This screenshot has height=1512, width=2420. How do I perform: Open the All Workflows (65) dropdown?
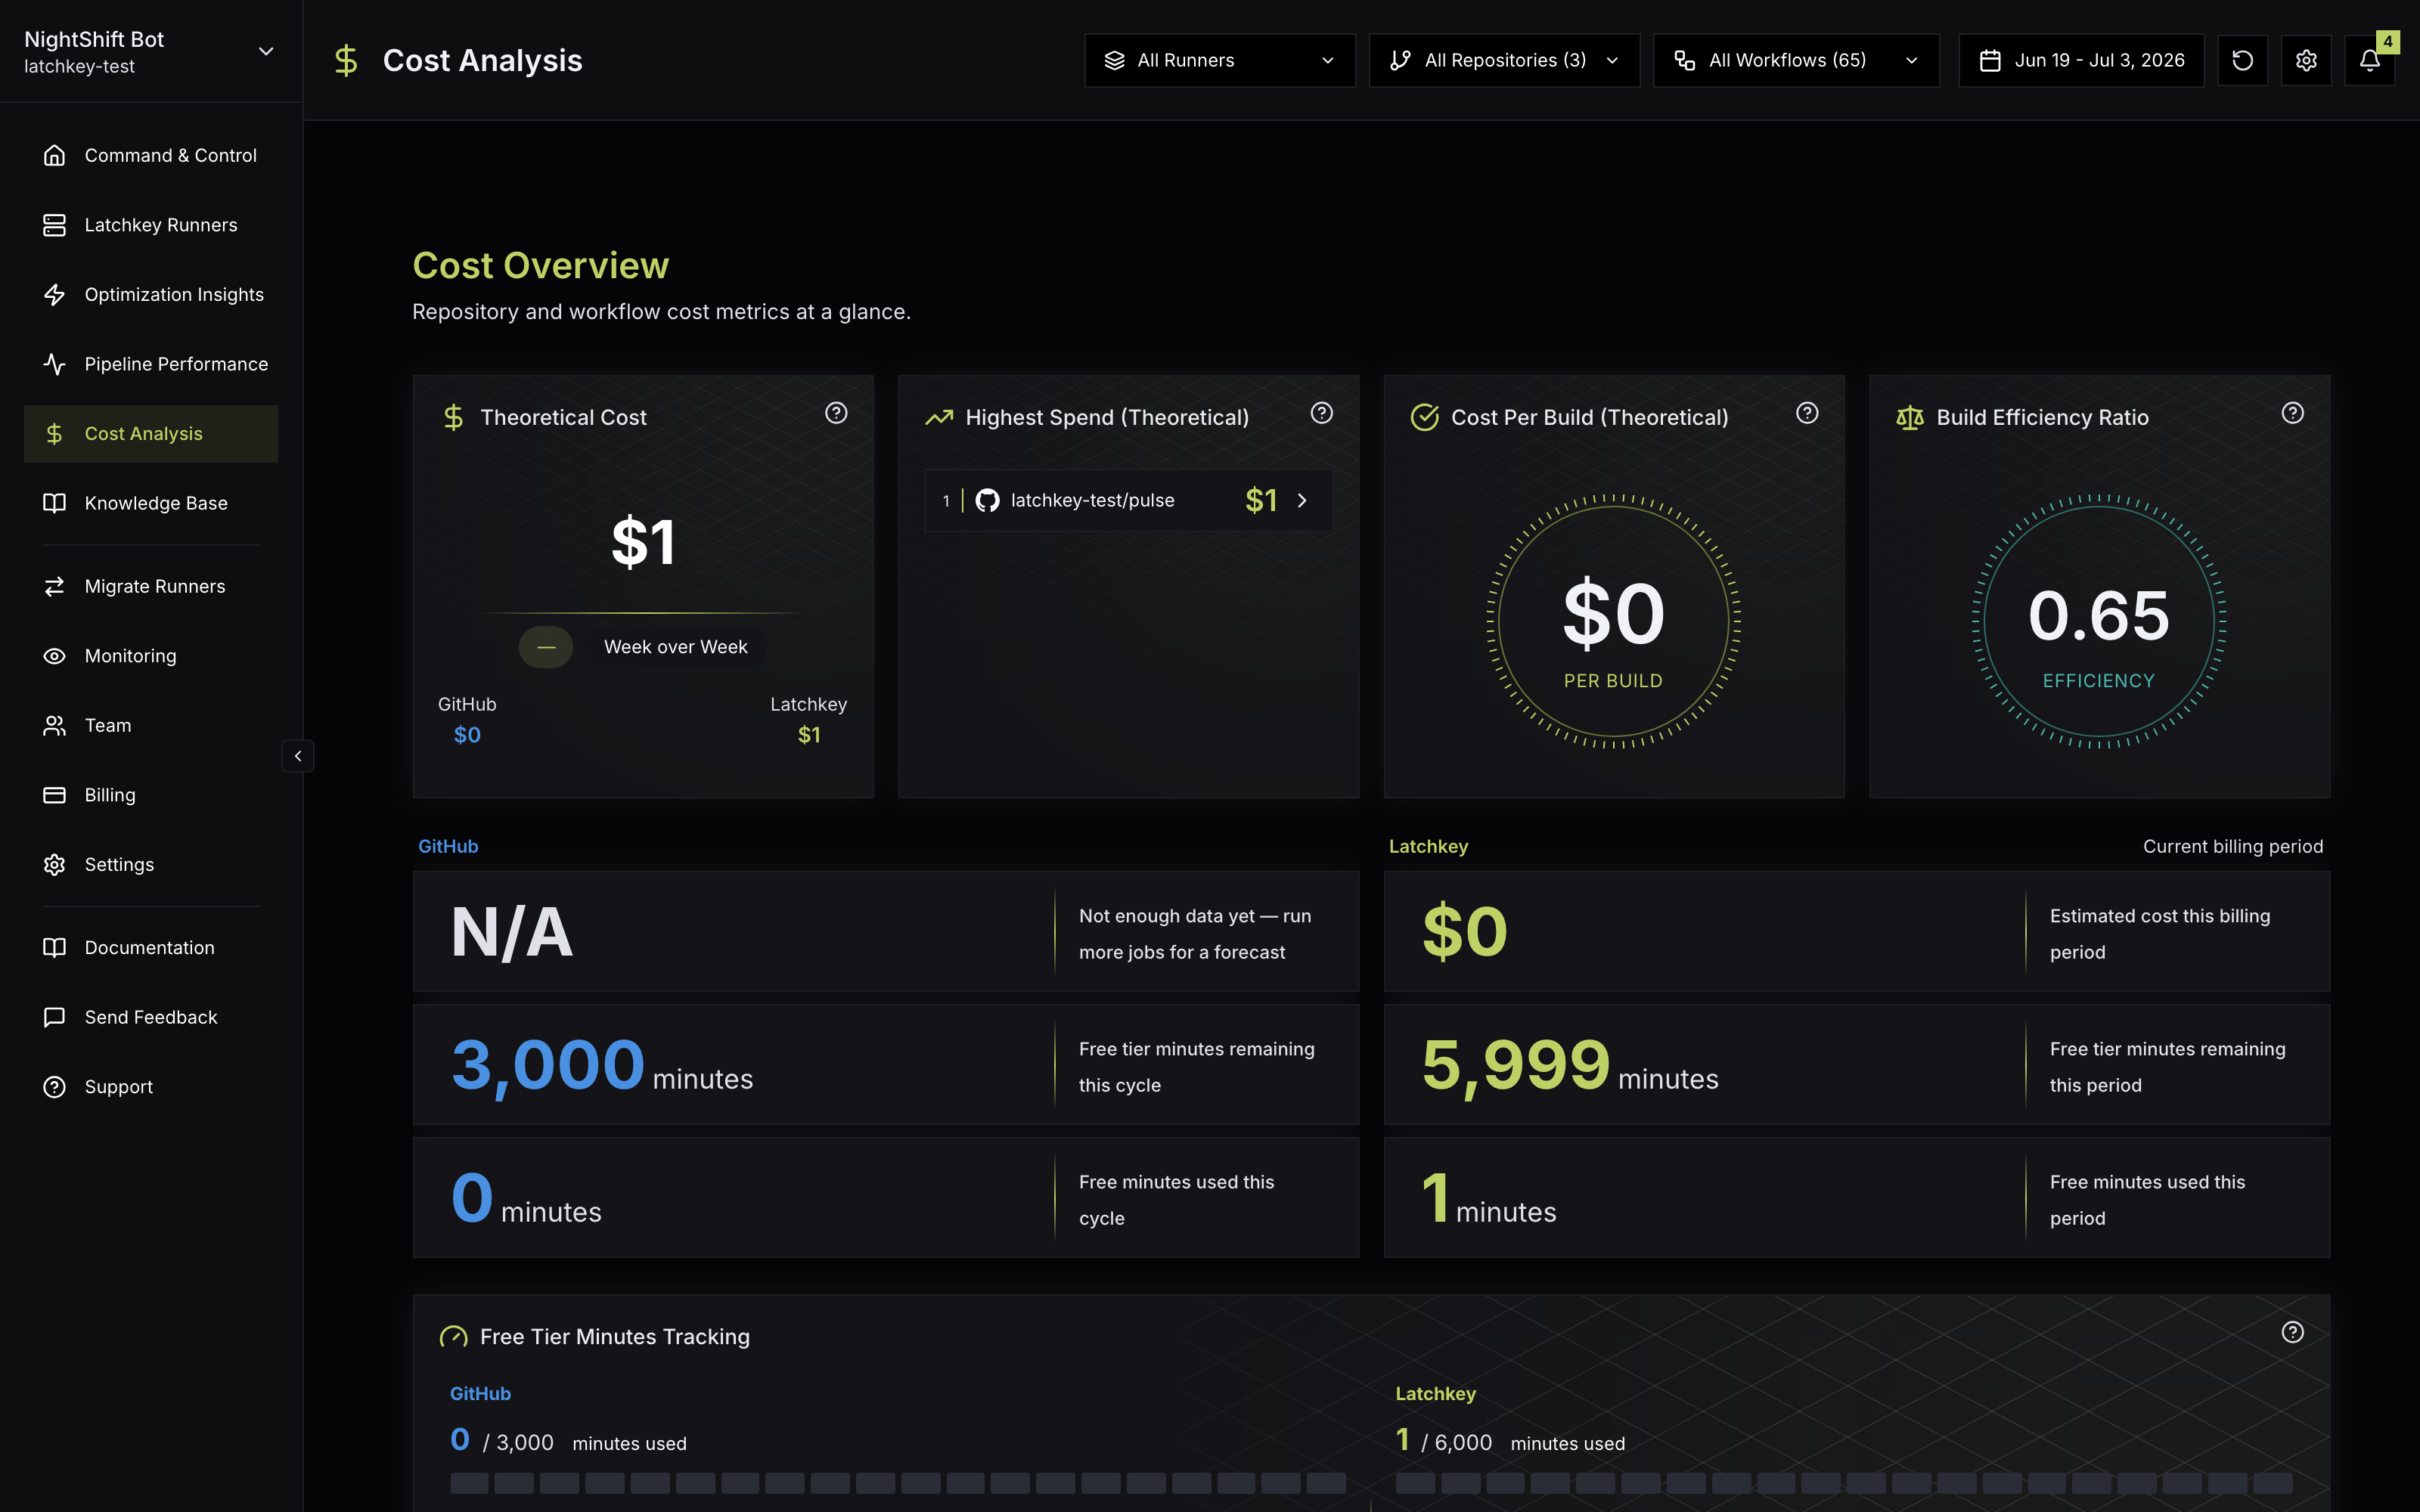(x=1796, y=60)
